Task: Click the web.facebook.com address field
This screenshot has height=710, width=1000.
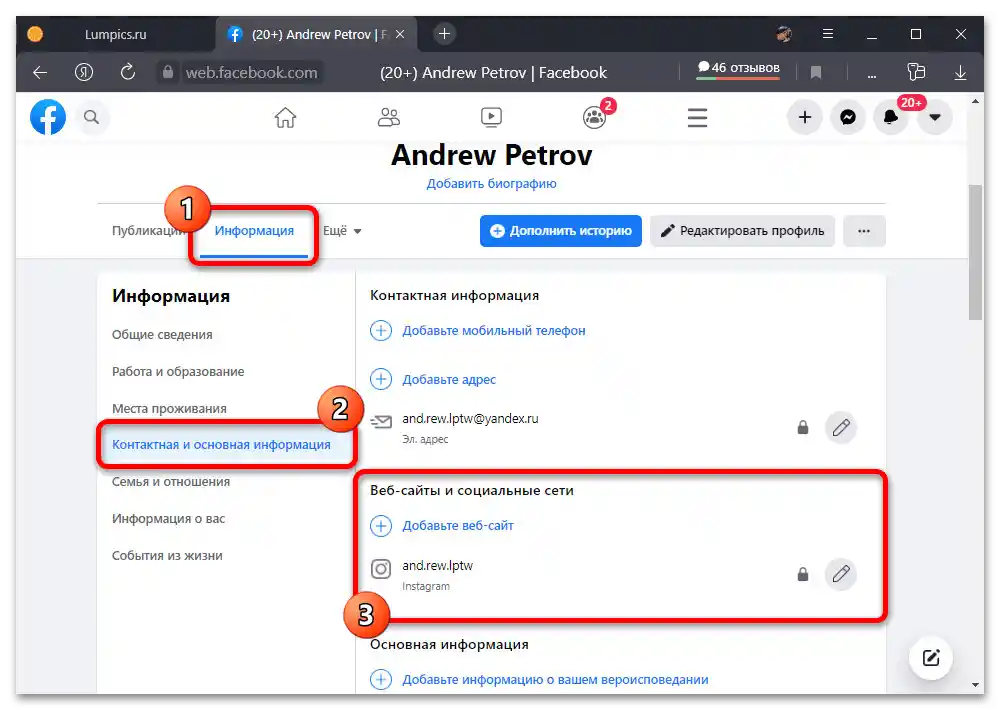Action: pyautogui.click(x=251, y=73)
